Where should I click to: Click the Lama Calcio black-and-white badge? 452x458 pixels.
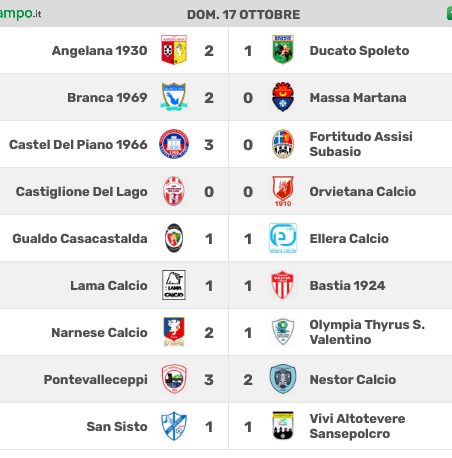click(x=174, y=285)
